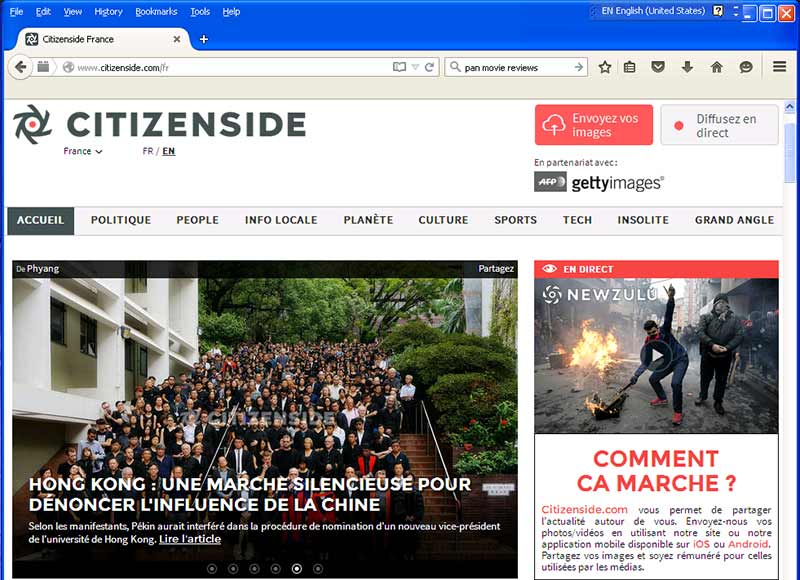The width and height of the screenshot is (800, 580).
Task: Select the sixth slideshow dot
Action: tap(318, 568)
